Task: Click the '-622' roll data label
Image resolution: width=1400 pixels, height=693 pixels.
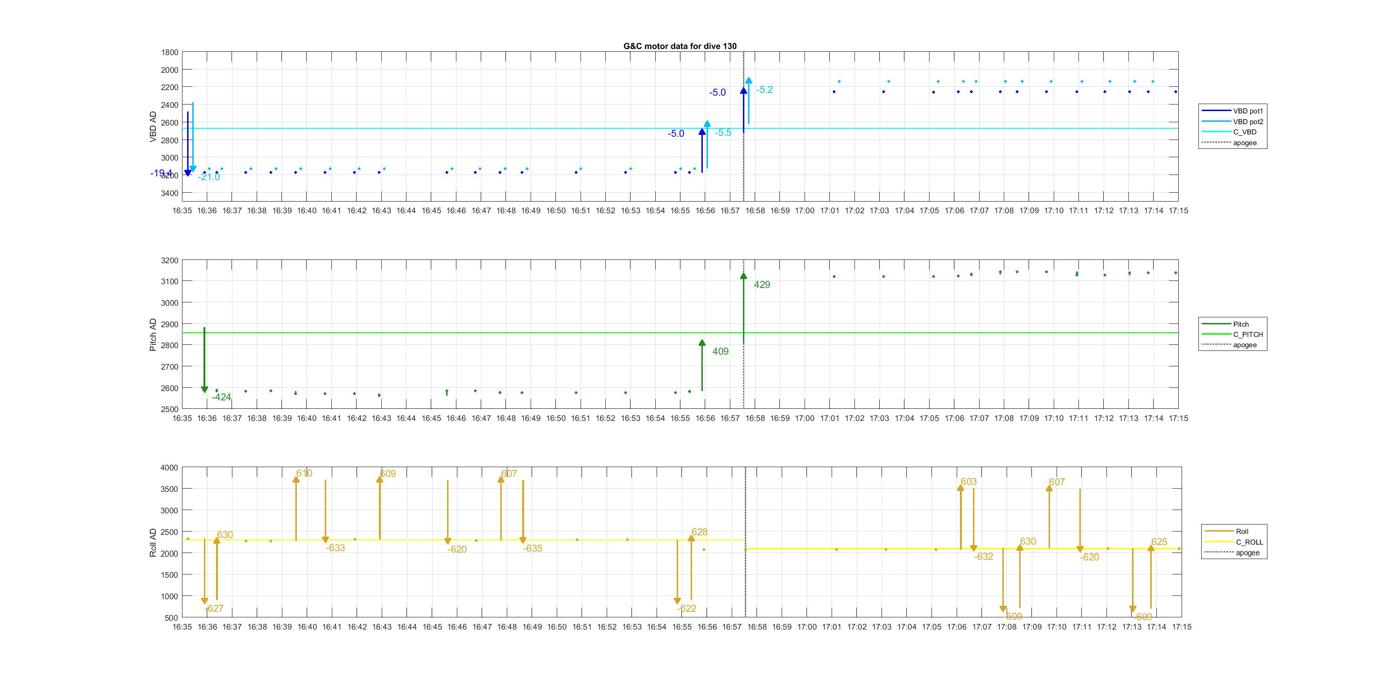Action: (x=687, y=609)
